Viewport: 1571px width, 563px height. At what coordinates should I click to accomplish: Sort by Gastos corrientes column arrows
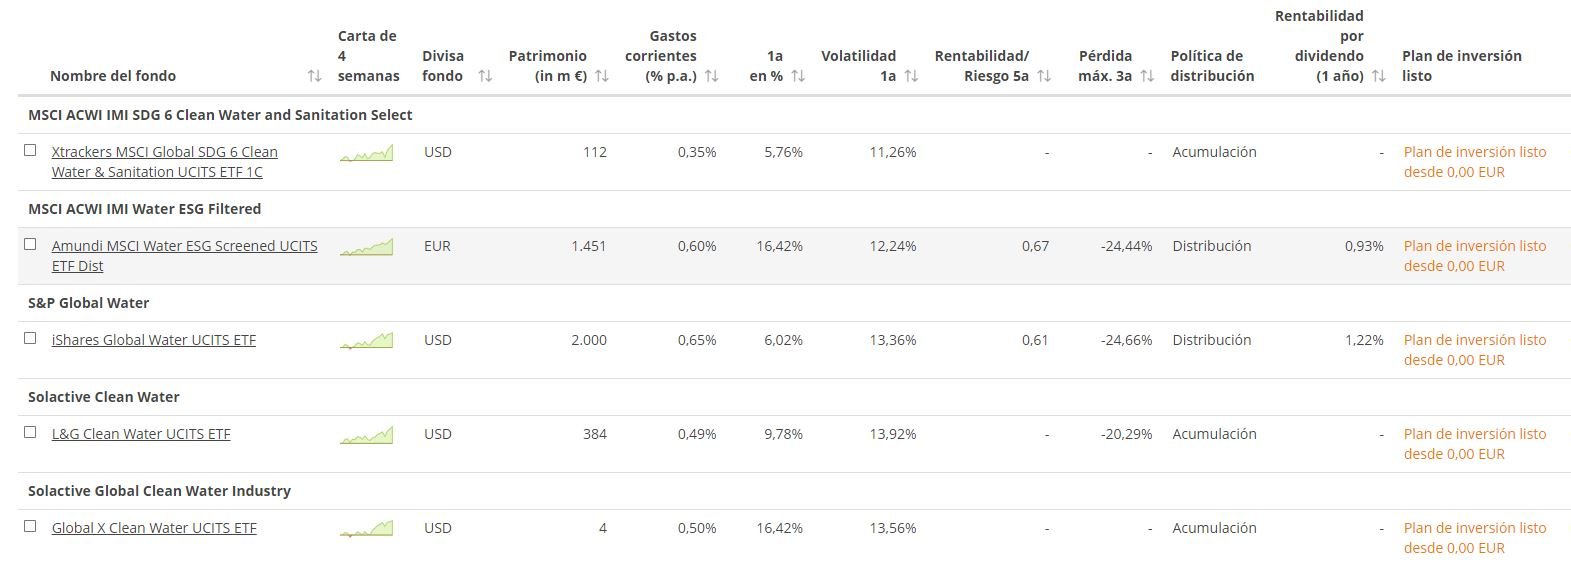(712, 76)
